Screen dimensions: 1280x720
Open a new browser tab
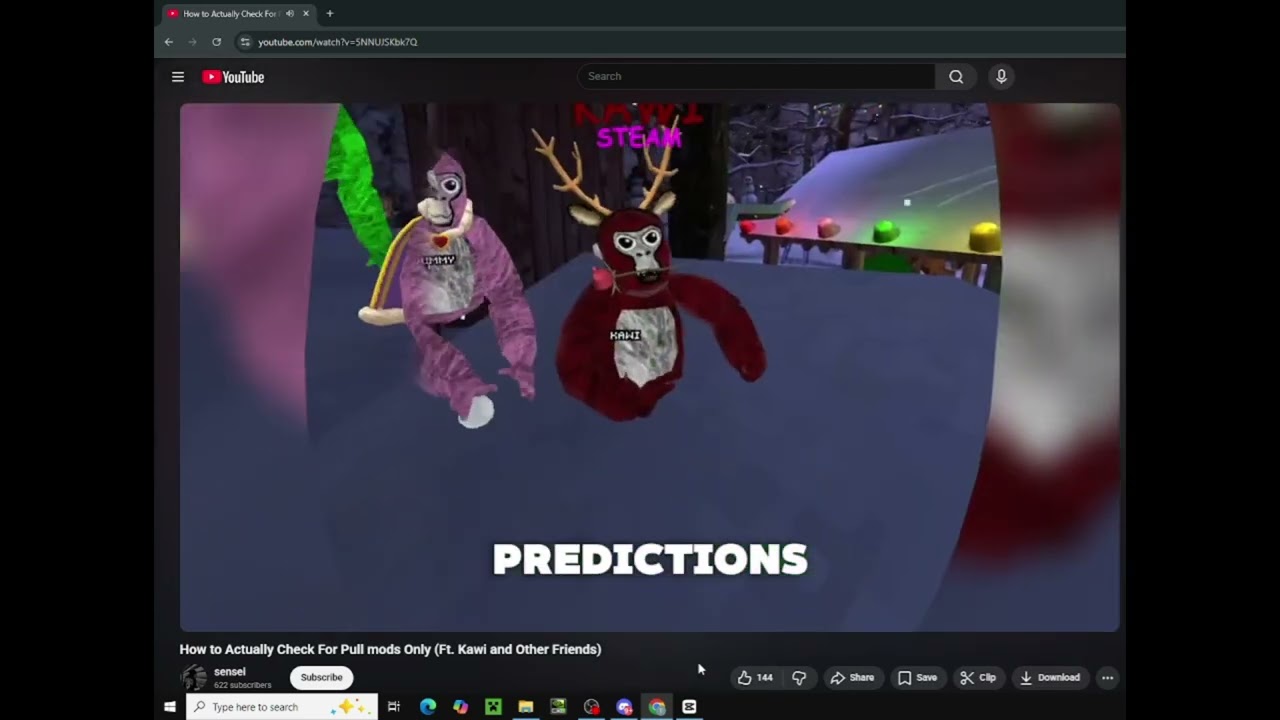tap(330, 14)
